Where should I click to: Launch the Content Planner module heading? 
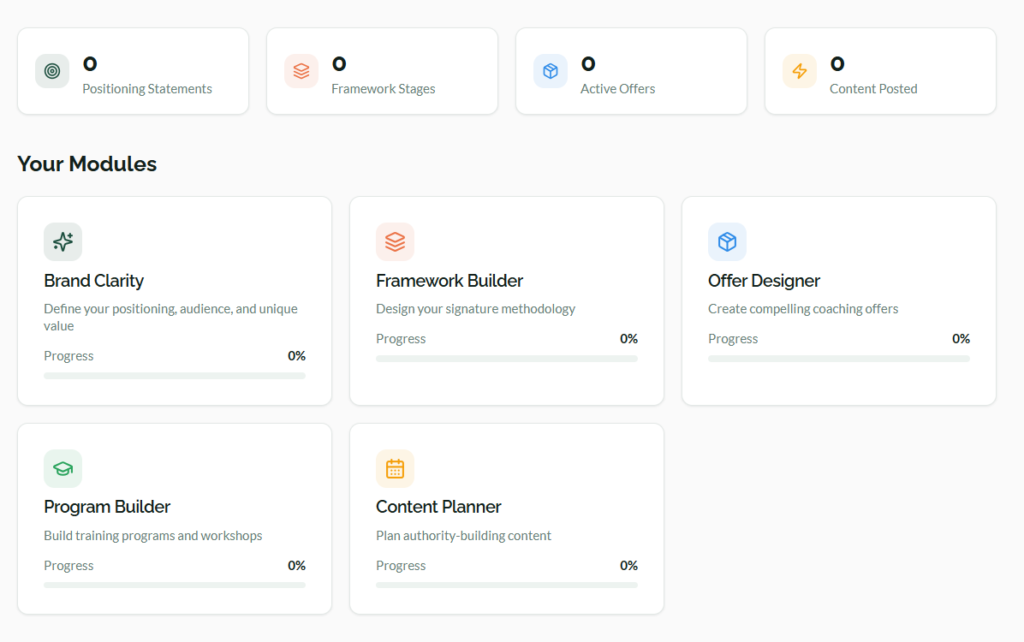pos(438,507)
